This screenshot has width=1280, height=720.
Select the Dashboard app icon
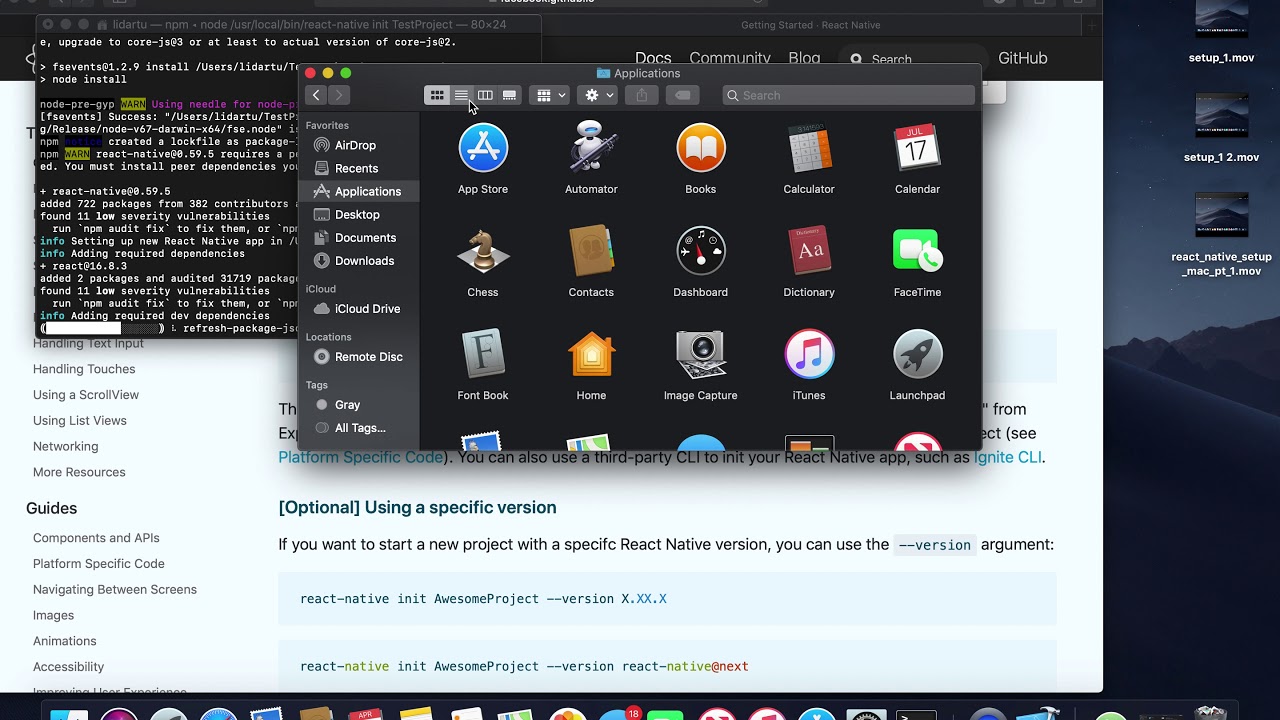click(x=701, y=251)
